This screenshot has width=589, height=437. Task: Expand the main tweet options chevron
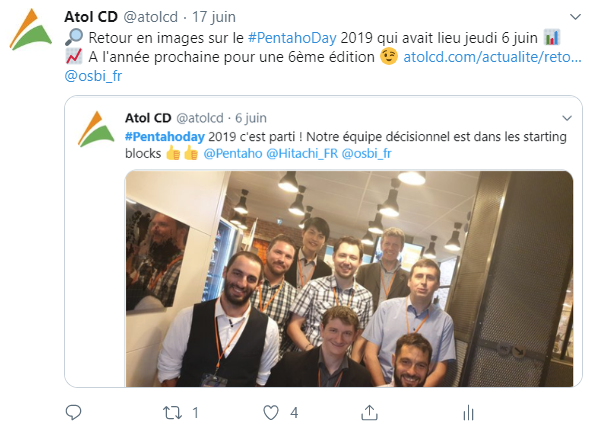tap(575, 17)
